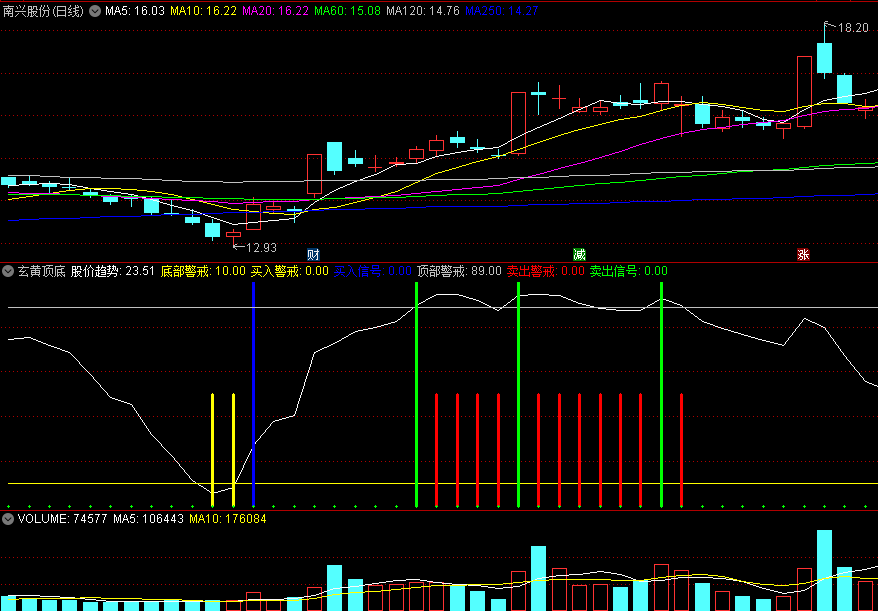
Task: Click the 卖出信号: 0.00 value
Action: (628, 272)
